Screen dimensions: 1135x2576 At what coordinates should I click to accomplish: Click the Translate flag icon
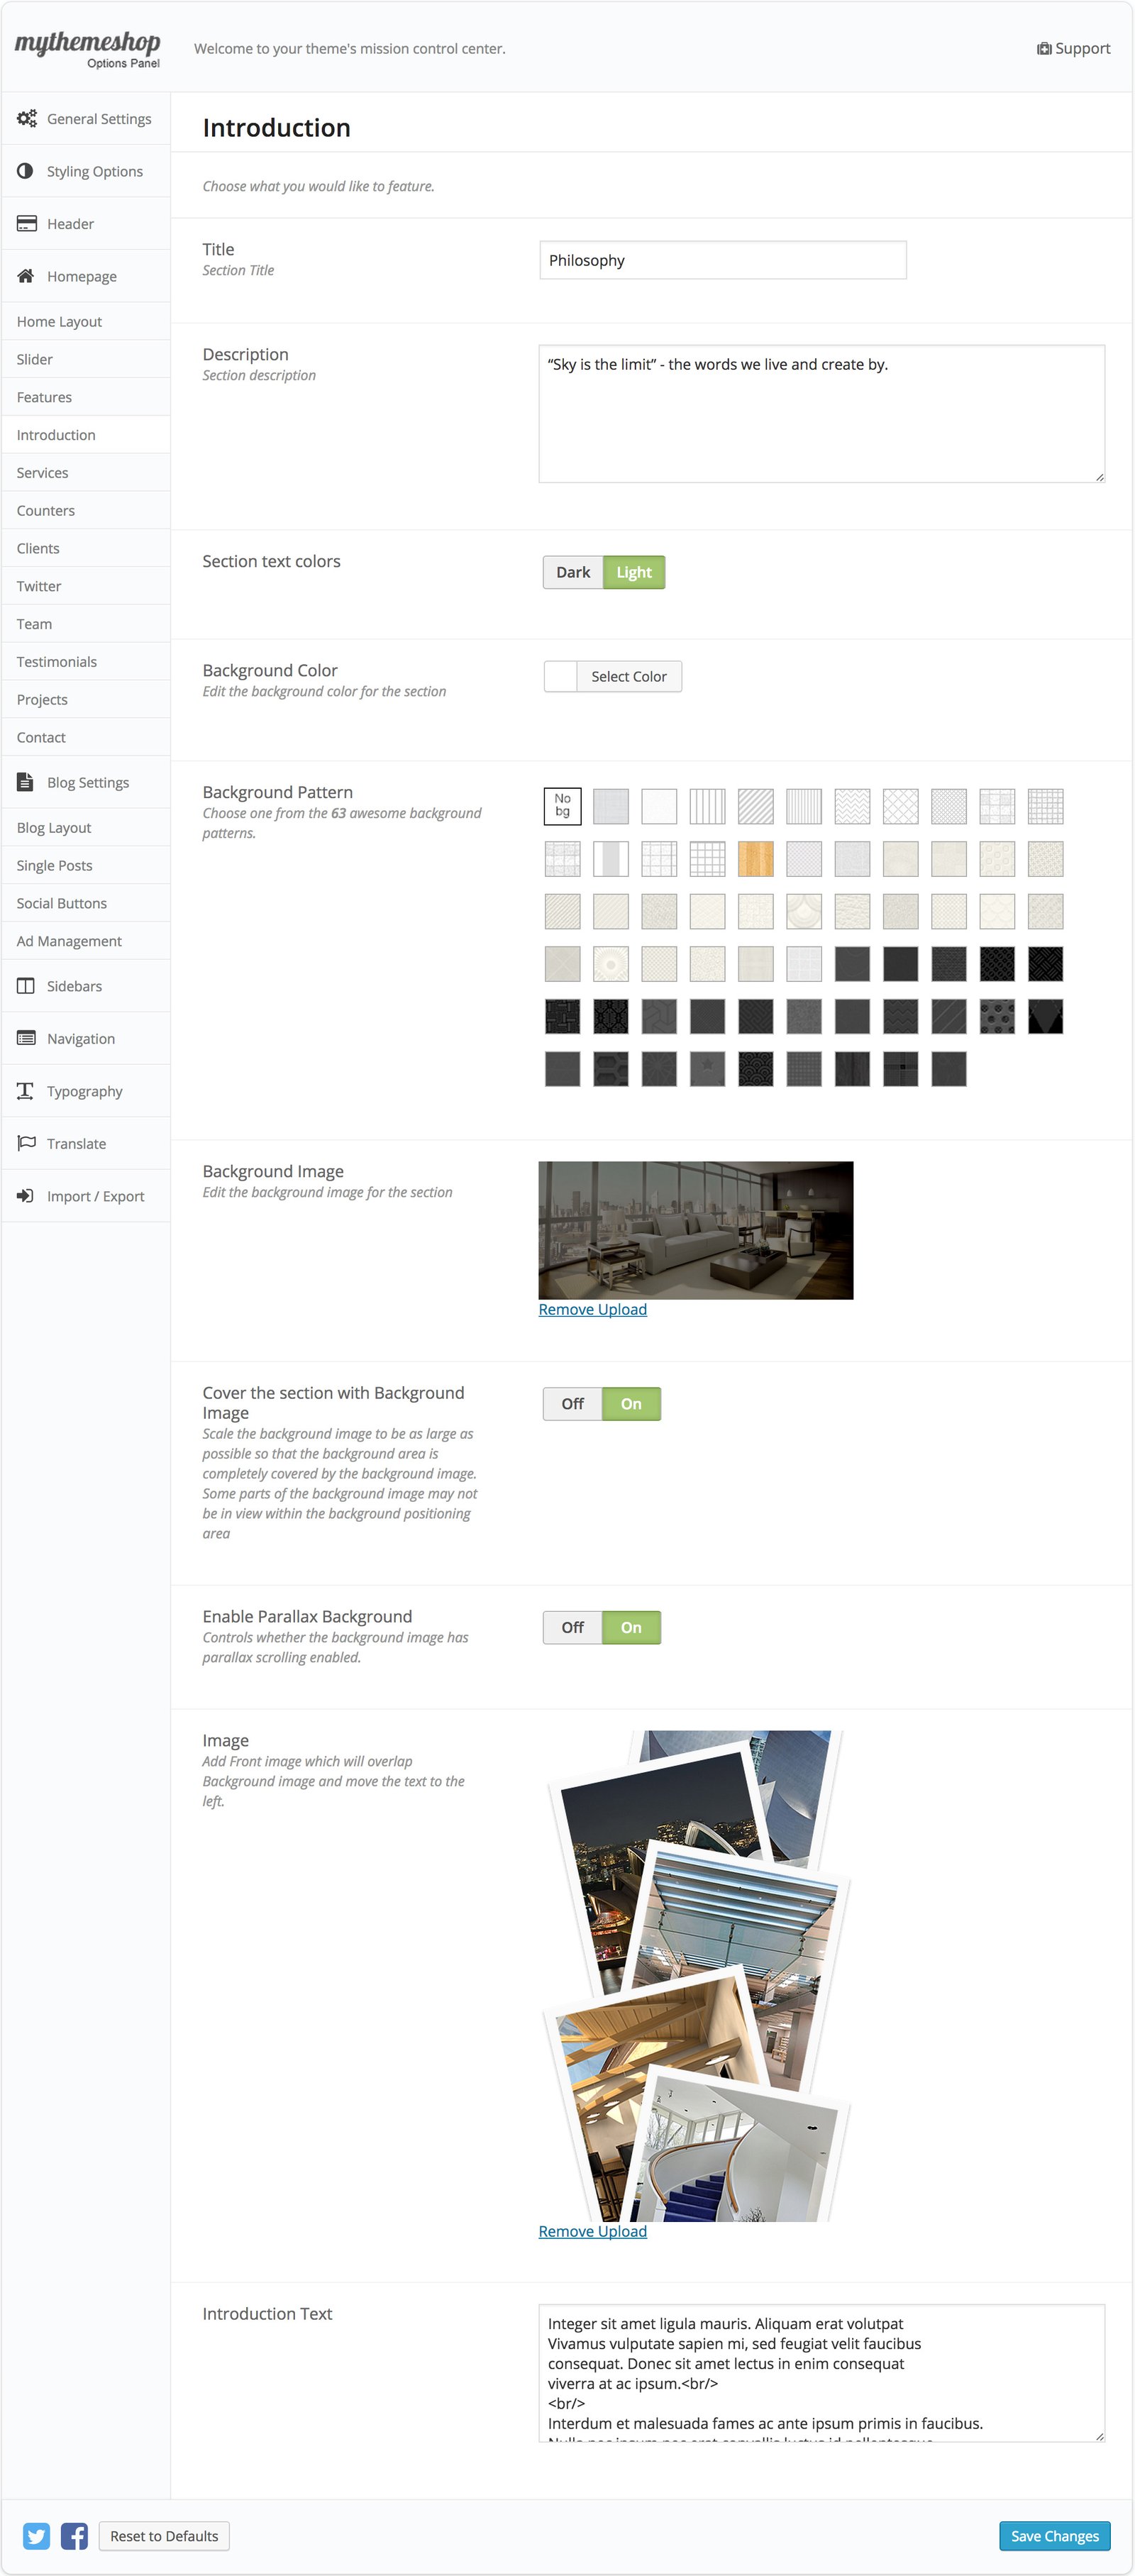[x=26, y=1143]
